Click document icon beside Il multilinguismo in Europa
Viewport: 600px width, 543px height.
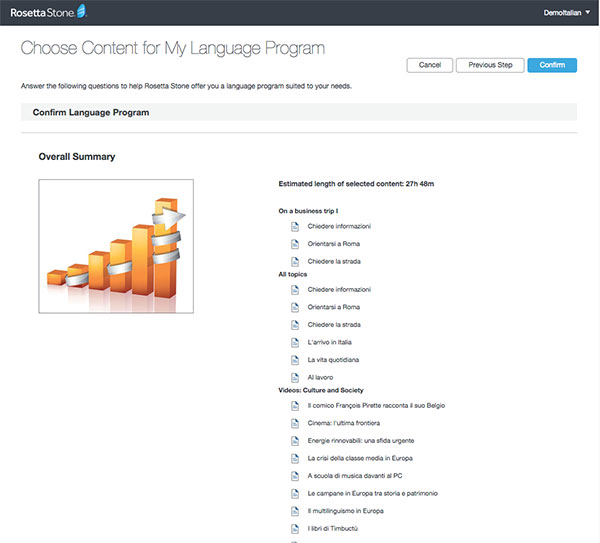(295, 510)
